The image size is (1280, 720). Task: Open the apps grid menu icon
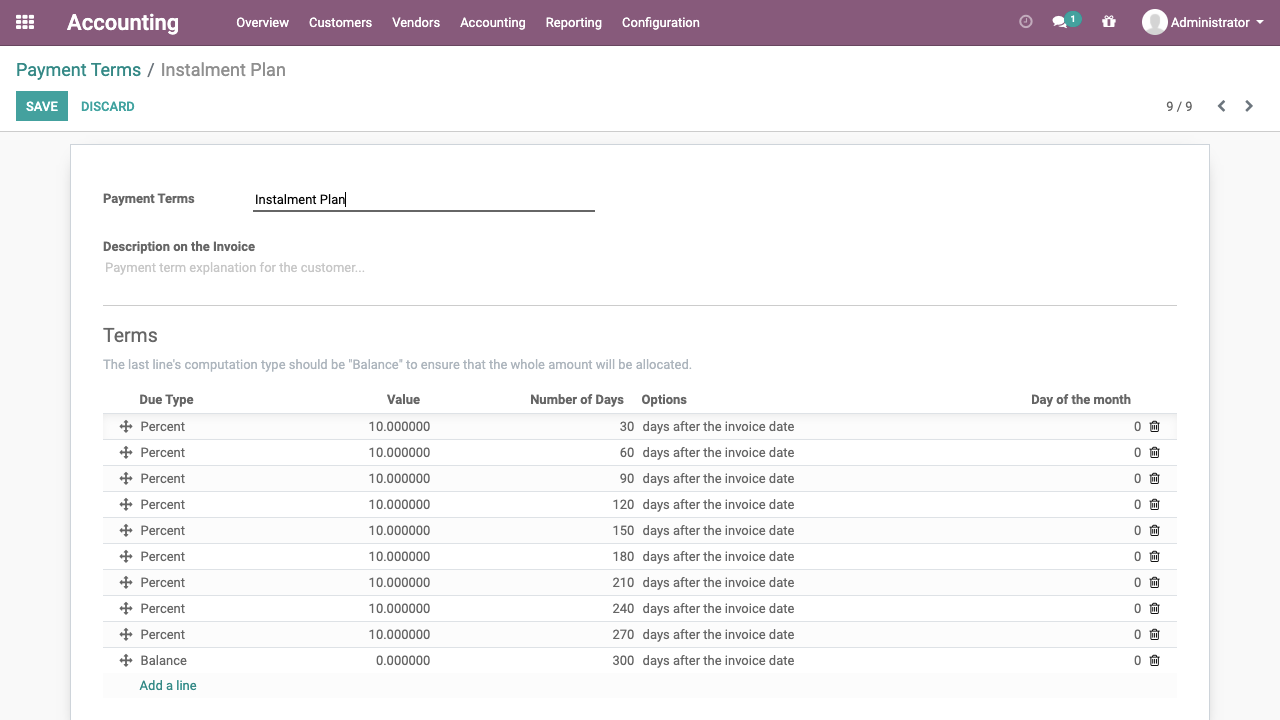pos(25,22)
